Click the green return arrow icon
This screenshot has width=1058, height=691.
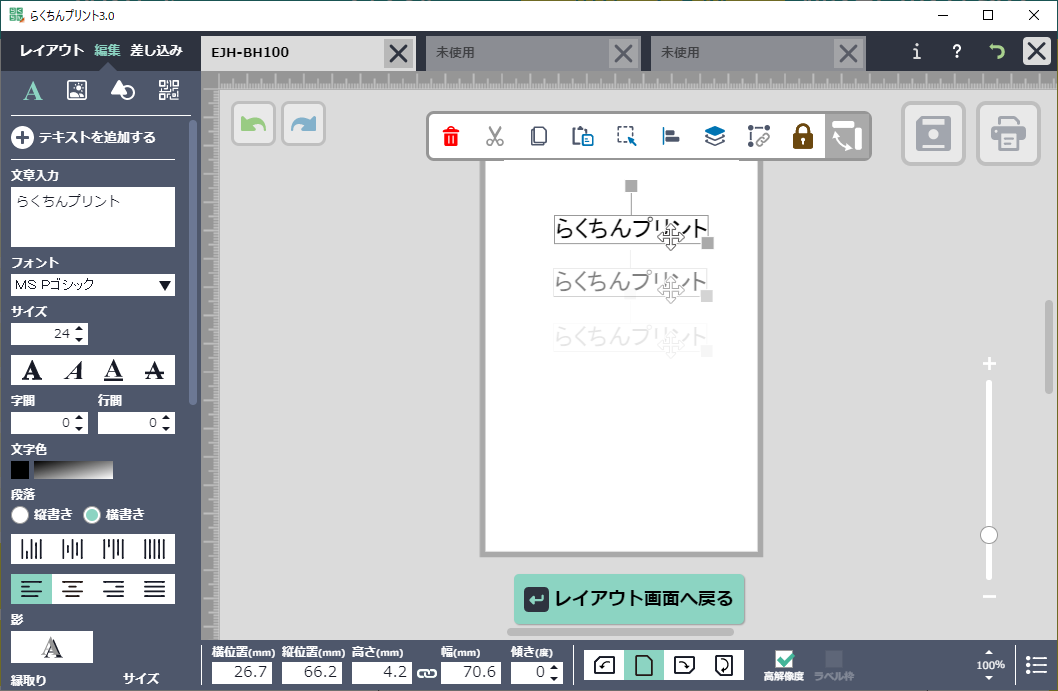coord(997,52)
